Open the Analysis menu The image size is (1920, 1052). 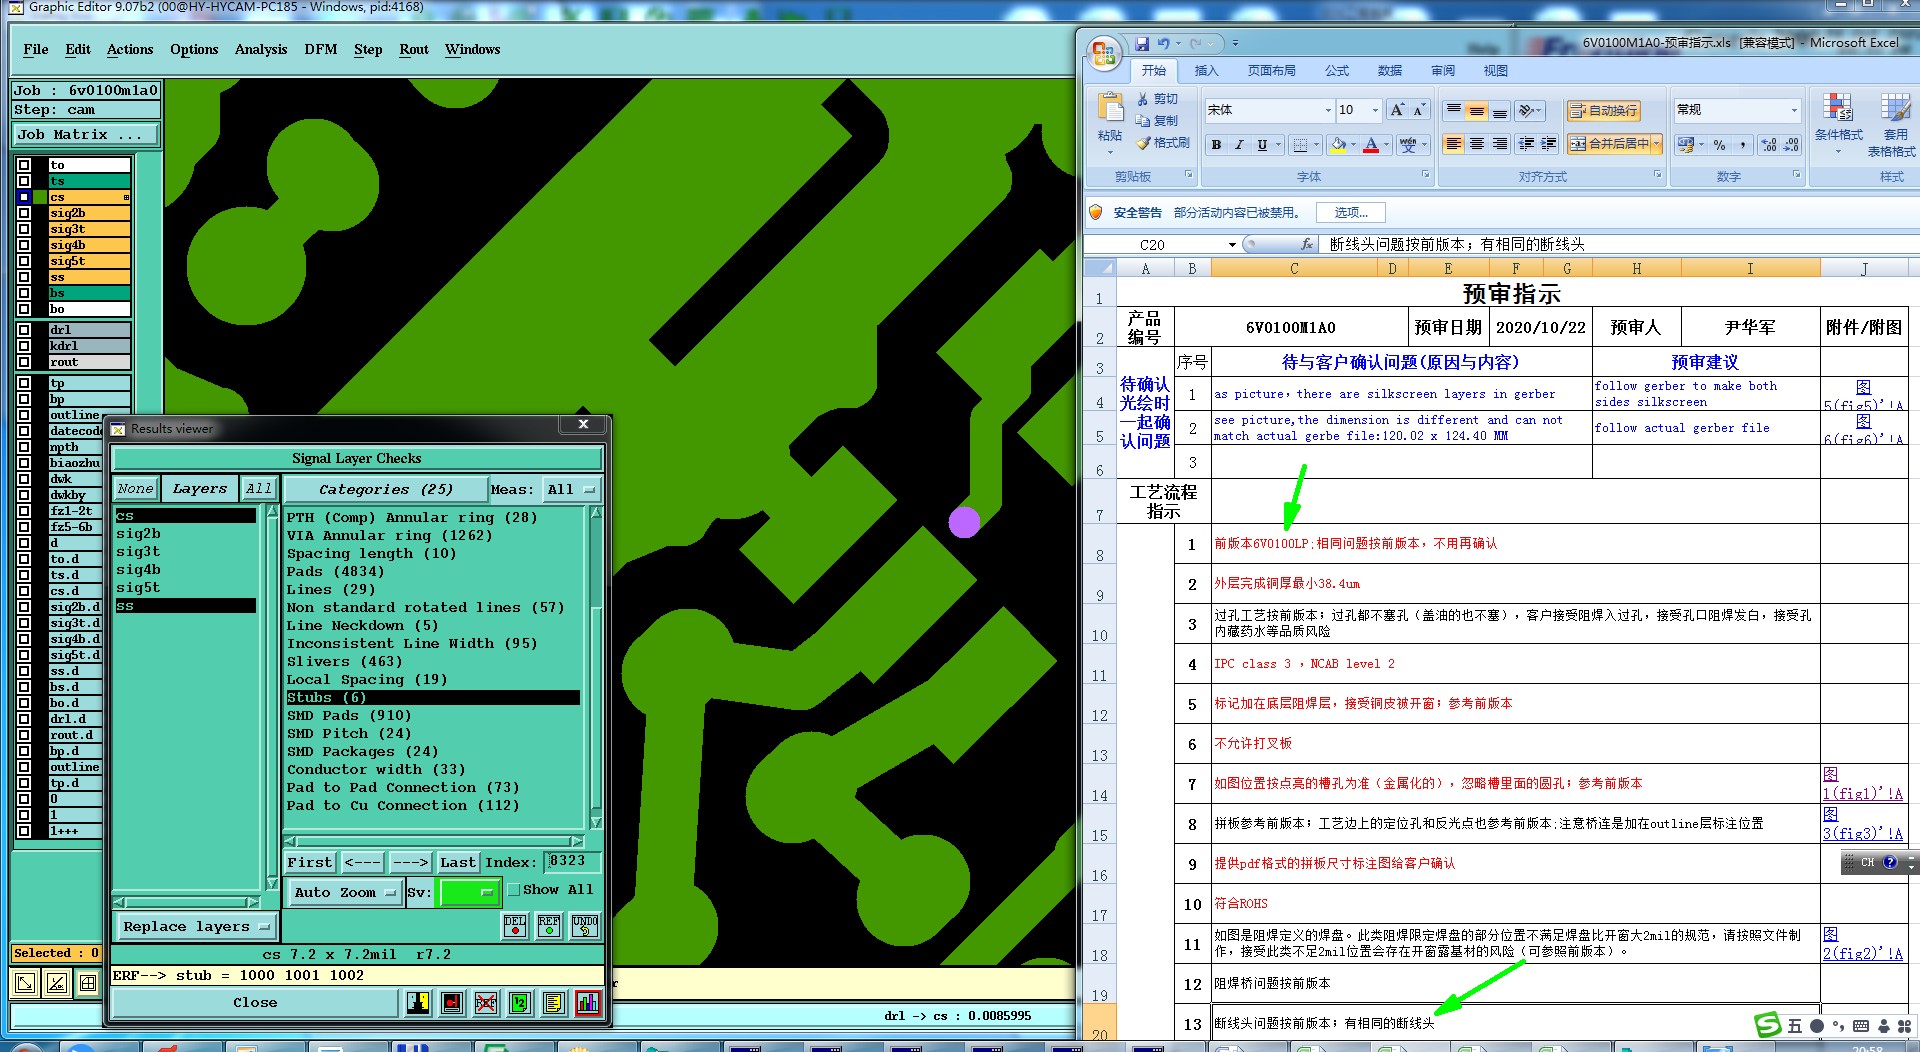coord(261,50)
